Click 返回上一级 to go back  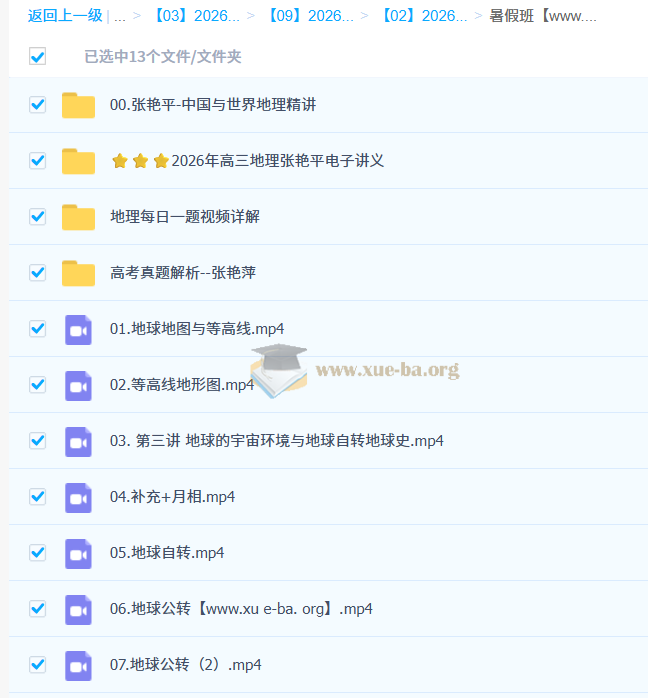click(65, 16)
